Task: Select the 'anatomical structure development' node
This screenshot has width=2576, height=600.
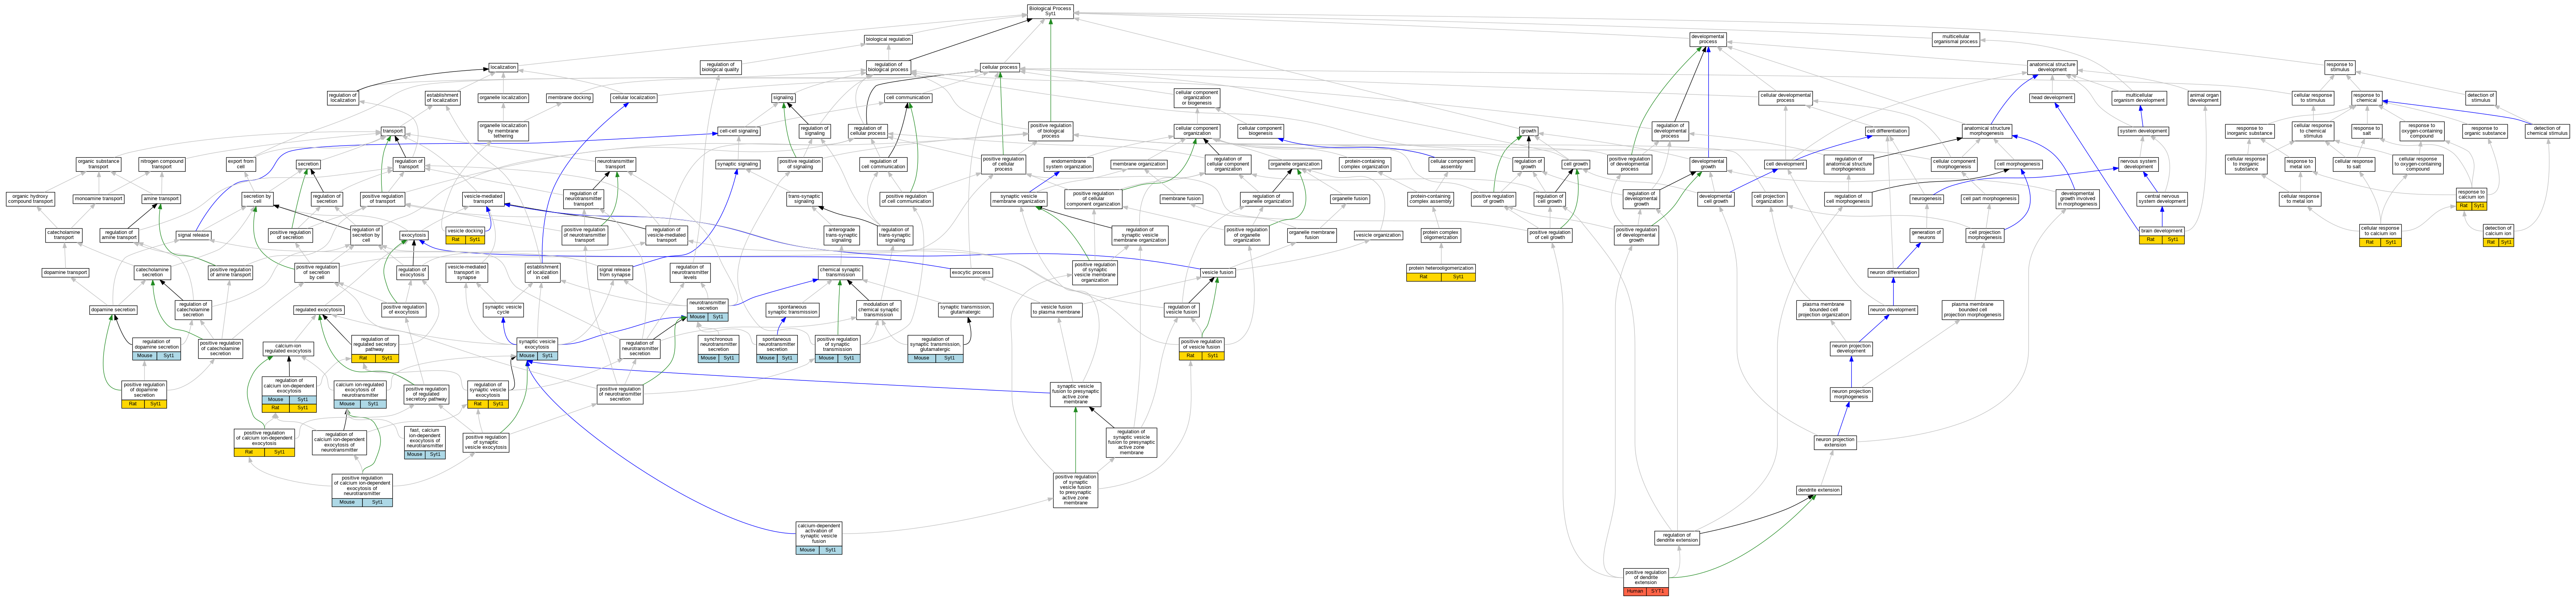Action: point(2052,68)
